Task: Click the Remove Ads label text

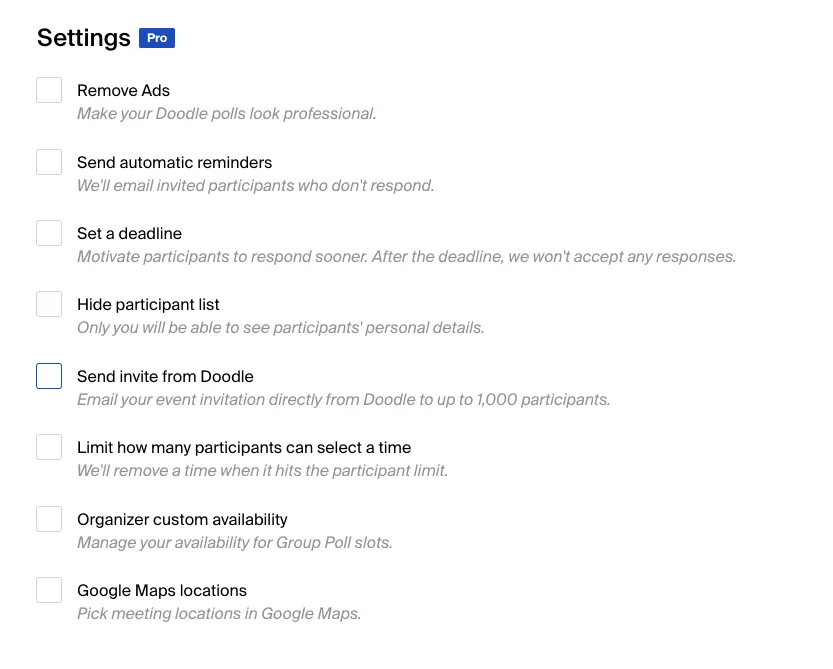Action: [123, 90]
